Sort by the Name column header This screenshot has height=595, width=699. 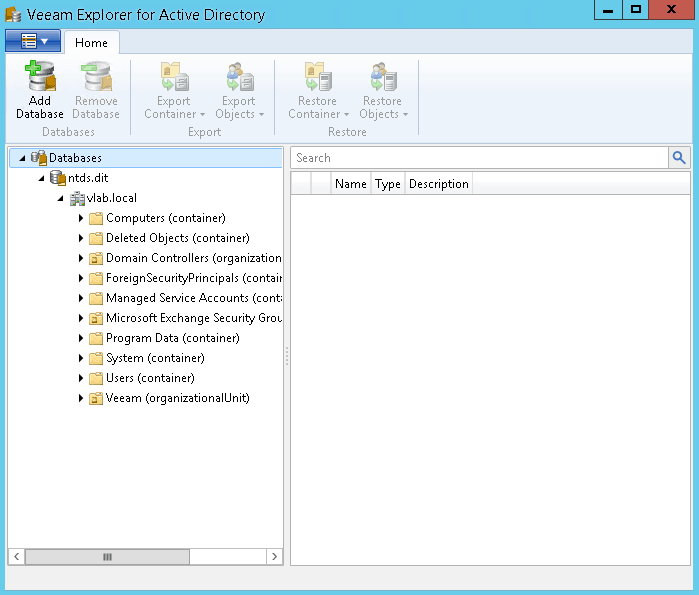351,184
